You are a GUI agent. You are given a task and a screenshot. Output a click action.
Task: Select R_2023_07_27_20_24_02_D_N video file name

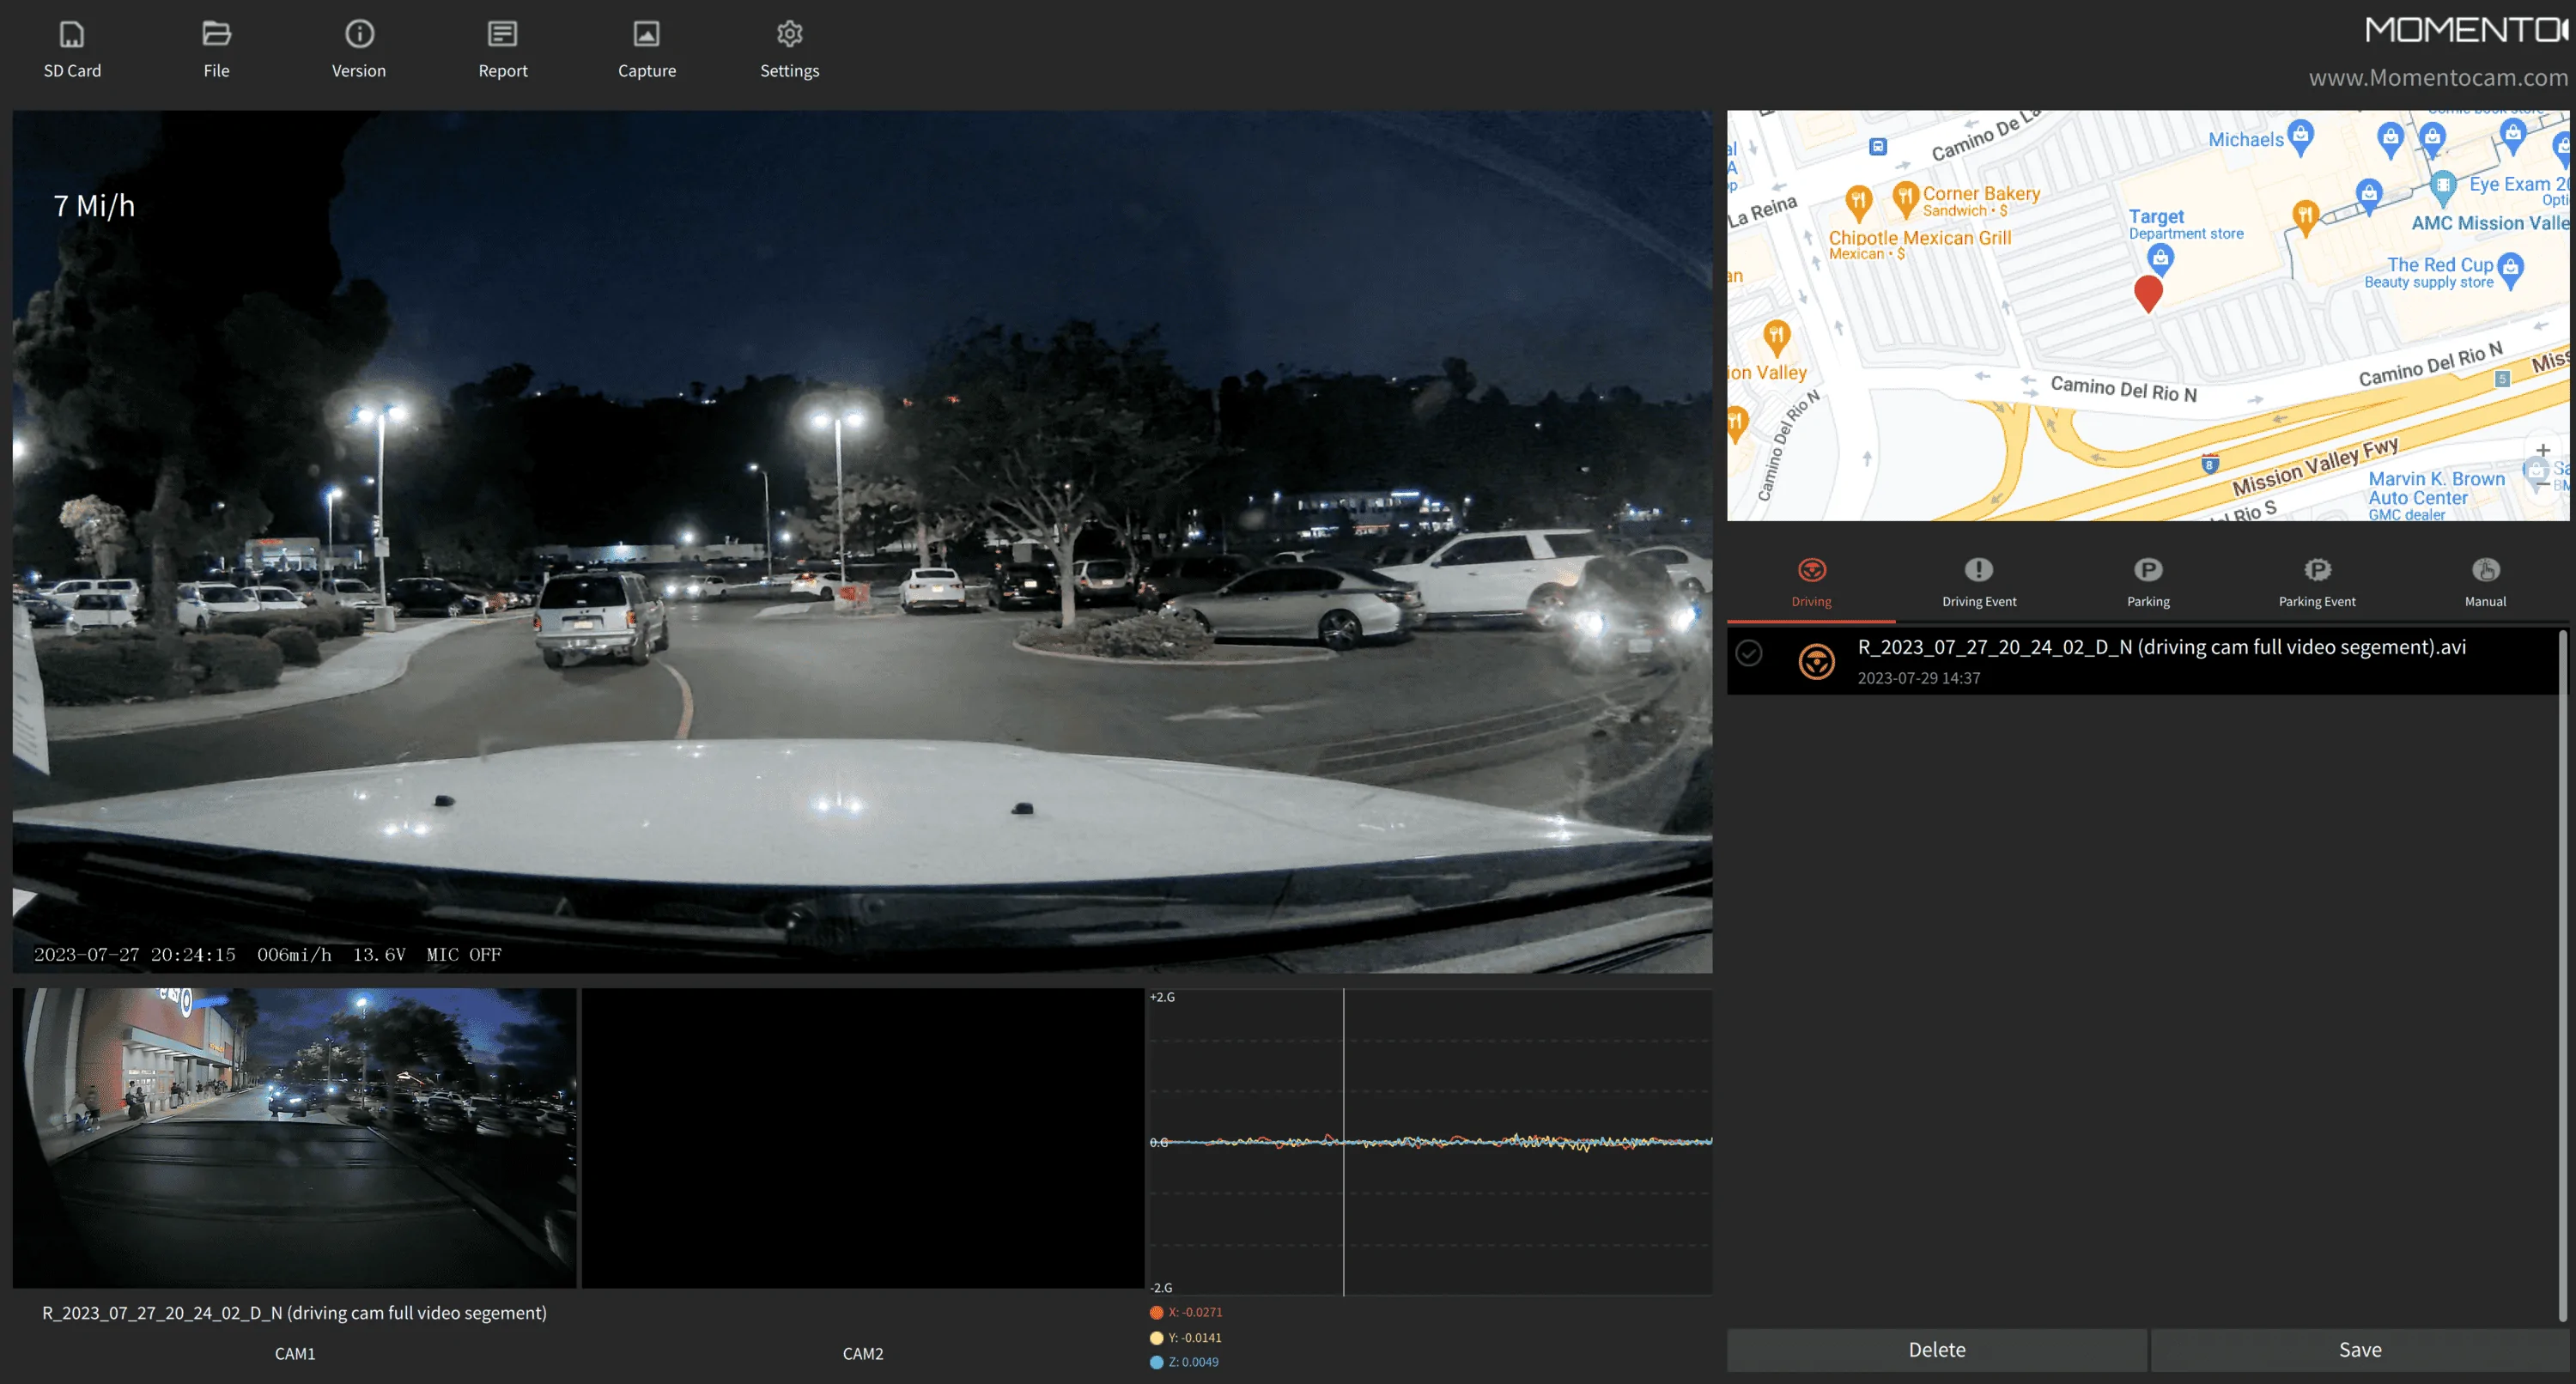coord(2161,647)
